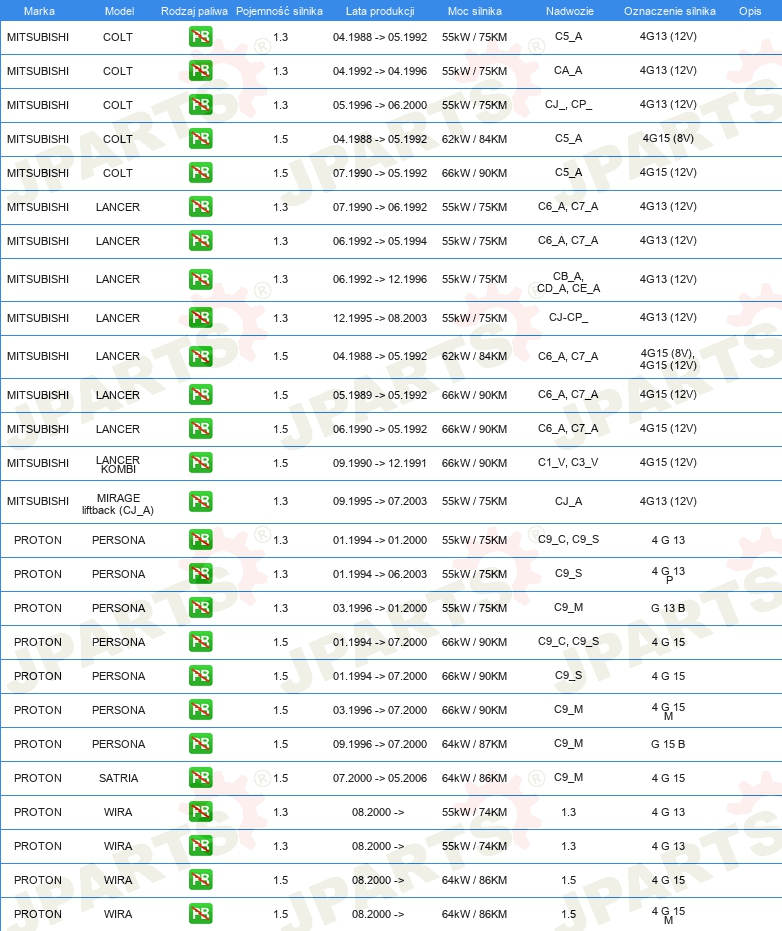Select the MIRAGE liftback (CJ_A) model cell
Screen dimensions: 782x931
click(118, 504)
